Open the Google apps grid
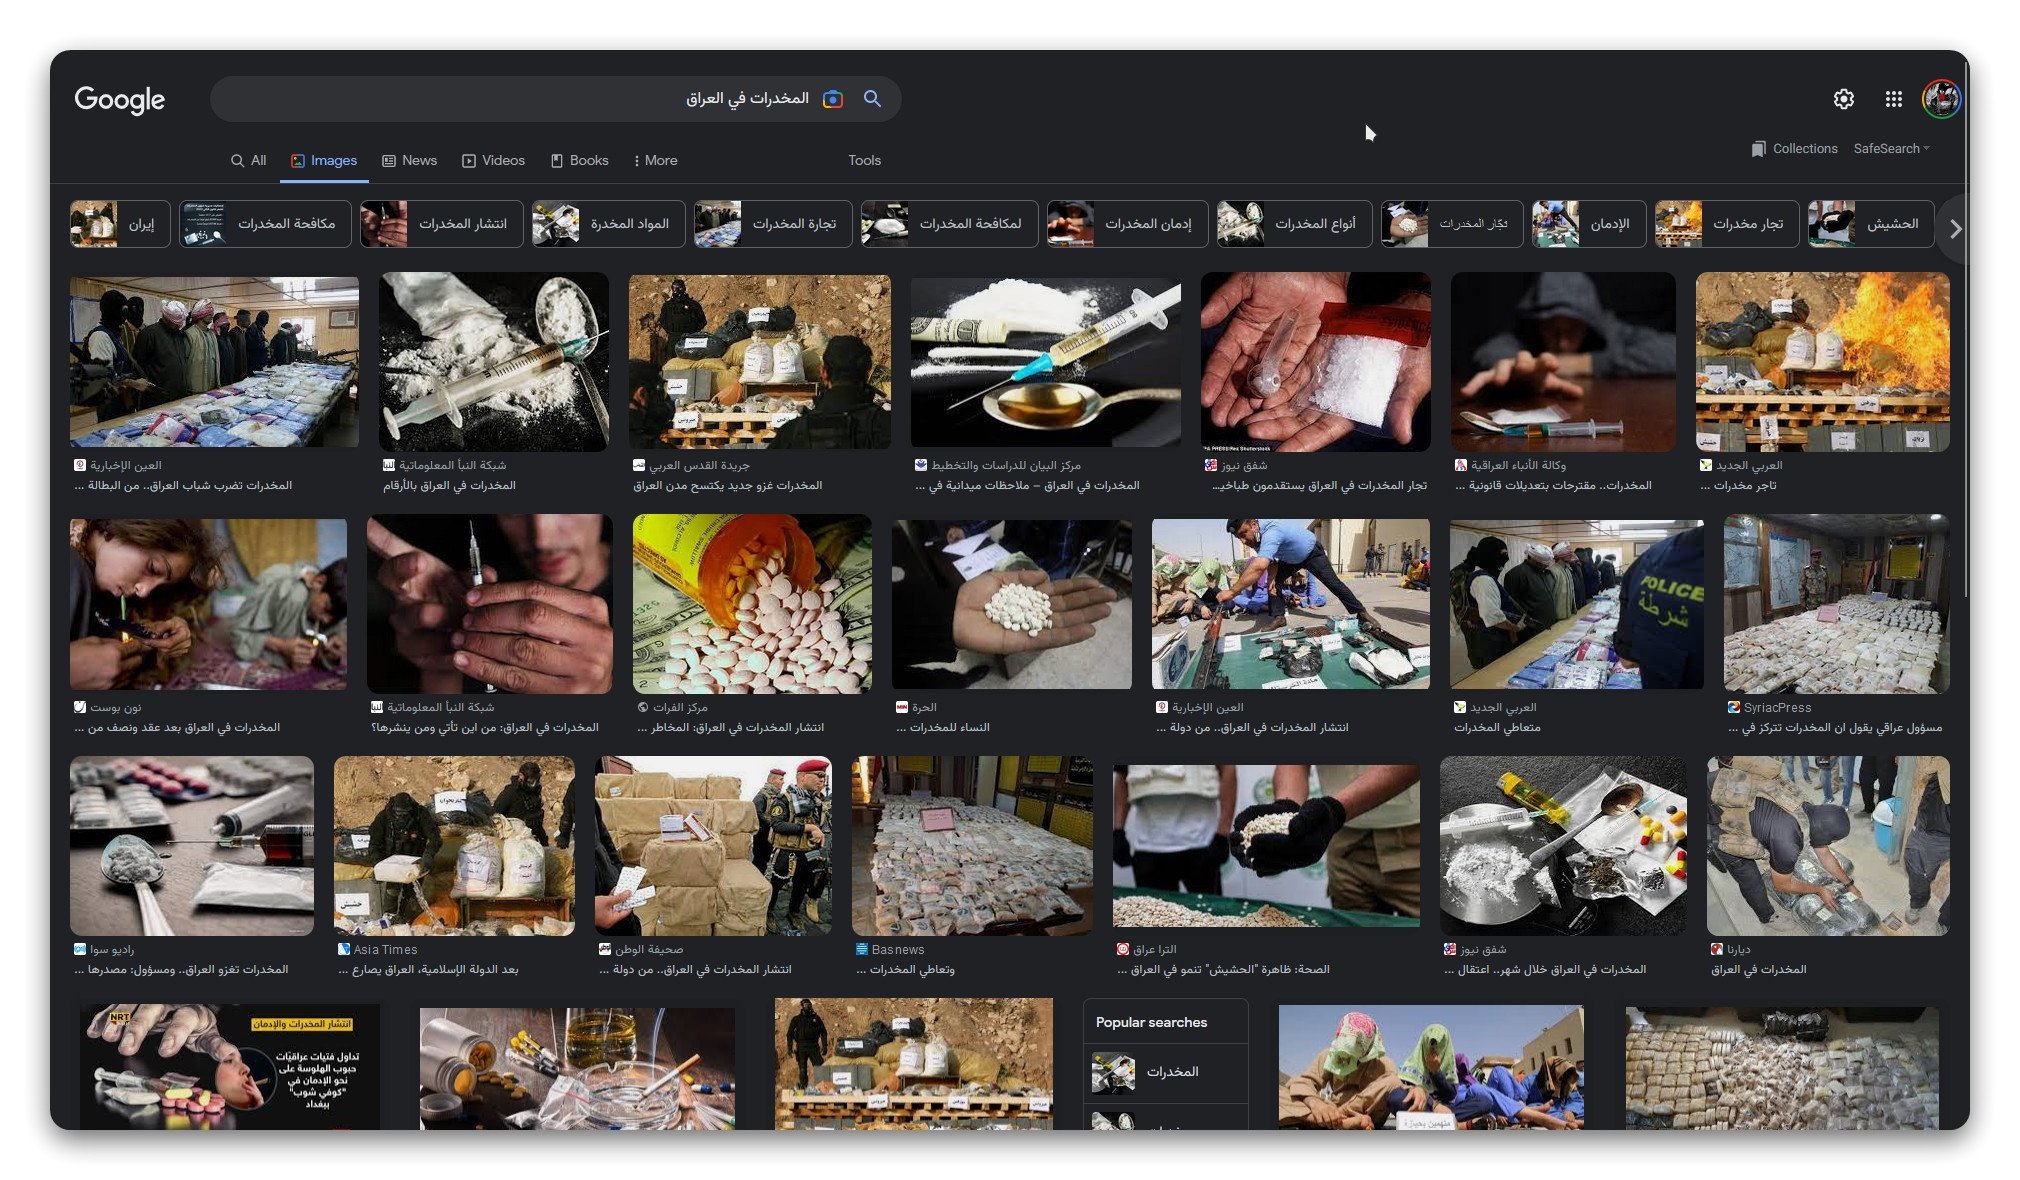The image size is (2020, 1180). (1893, 99)
